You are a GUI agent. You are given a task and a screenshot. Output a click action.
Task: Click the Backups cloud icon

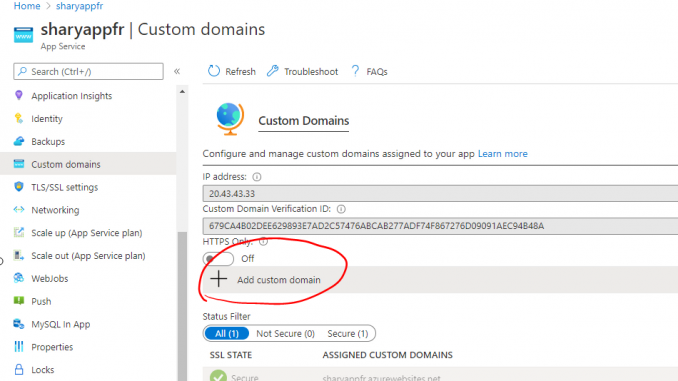[x=19, y=141]
